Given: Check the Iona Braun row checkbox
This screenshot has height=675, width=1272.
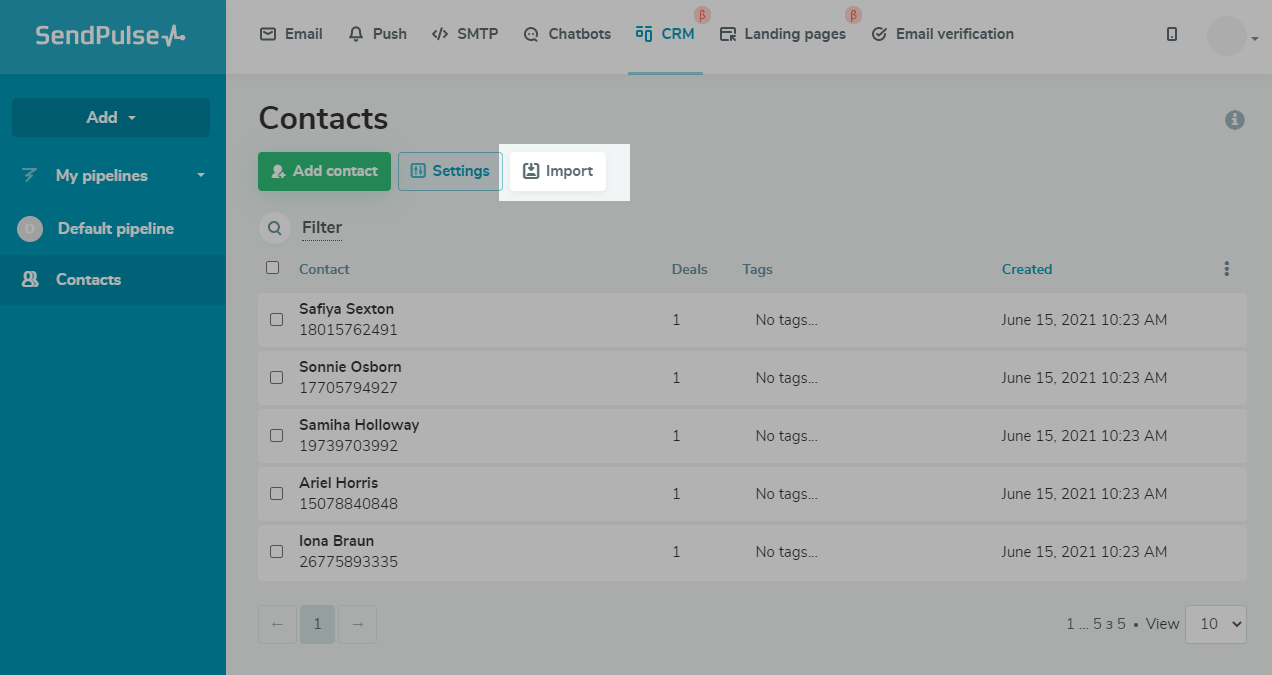Looking at the screenshot, I should (x=277, y=552).
